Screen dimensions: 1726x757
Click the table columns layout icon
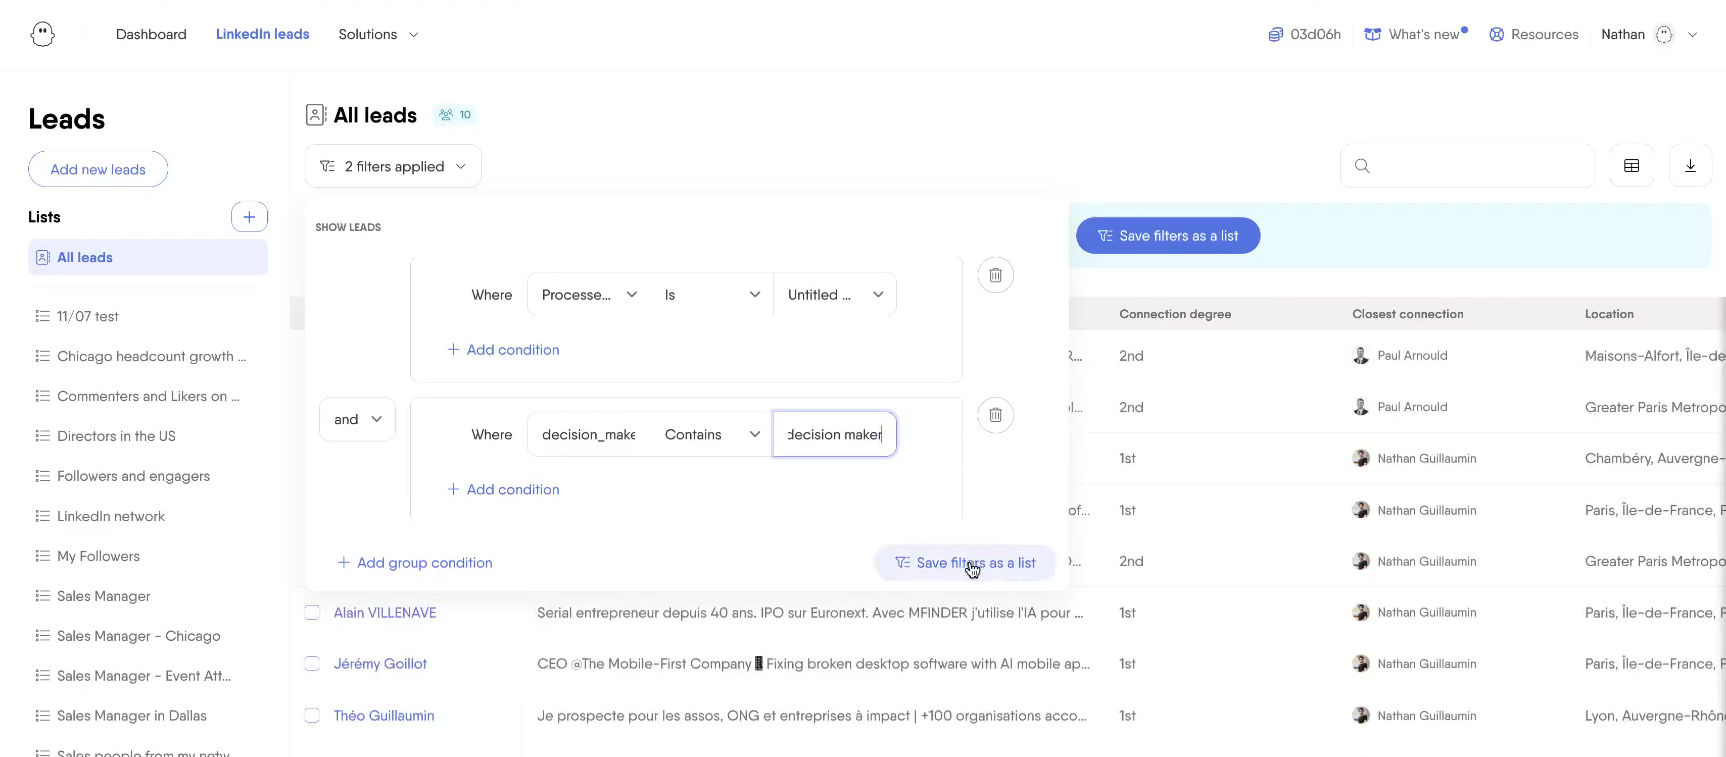(1631, 166)
